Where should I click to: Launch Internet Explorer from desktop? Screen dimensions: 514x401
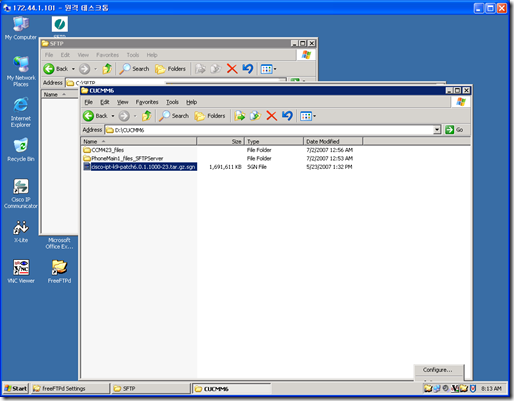[x=21, y=112]
